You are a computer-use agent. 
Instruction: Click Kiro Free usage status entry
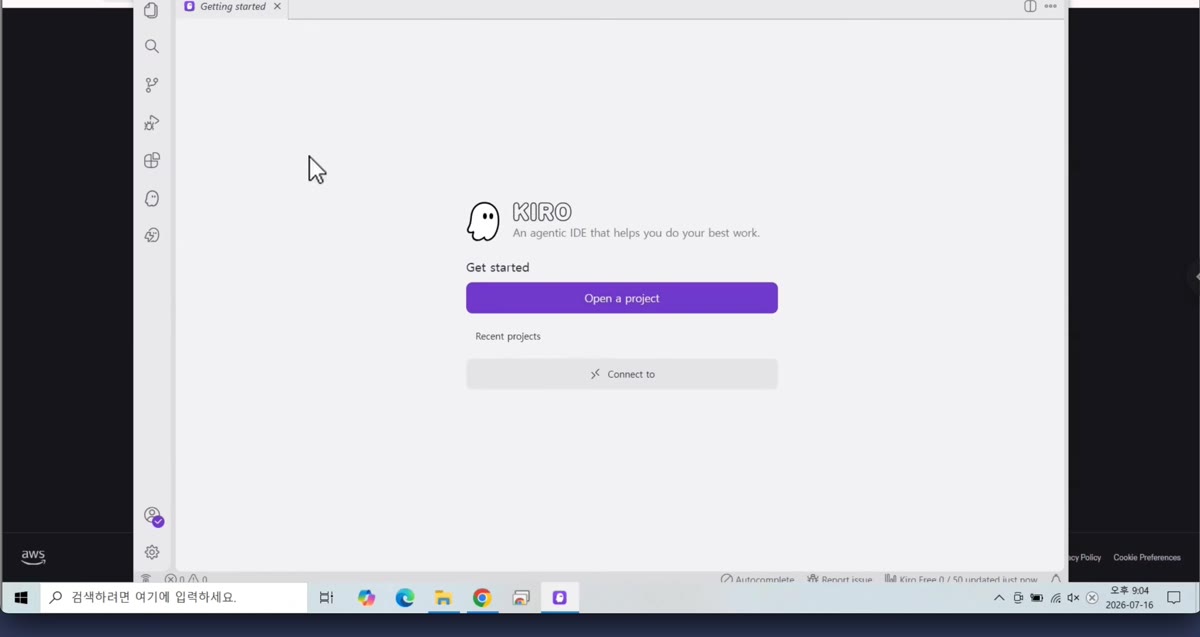pos(961,579)
